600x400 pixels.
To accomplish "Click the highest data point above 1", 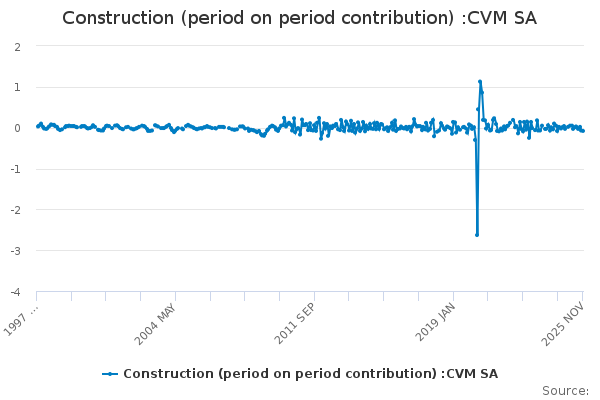I will [x=480, y=82].
